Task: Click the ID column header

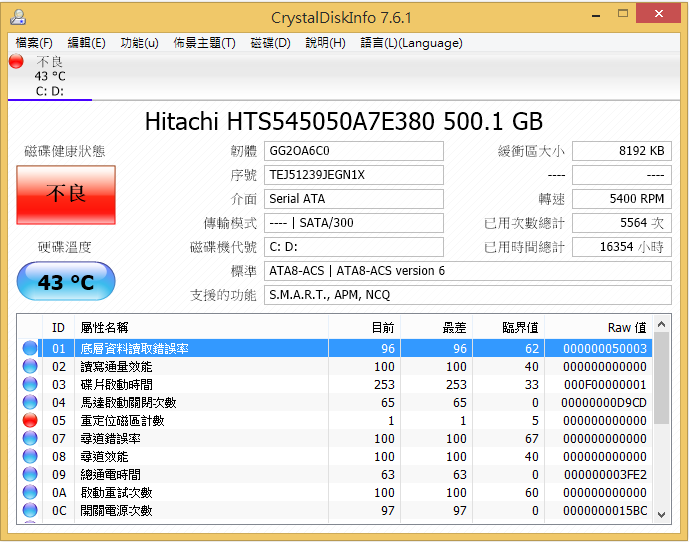Action: pos(58,327)
